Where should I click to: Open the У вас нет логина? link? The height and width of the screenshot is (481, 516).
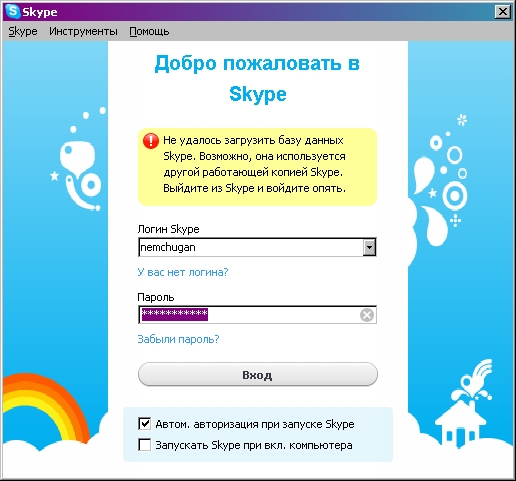click(183, 272)
